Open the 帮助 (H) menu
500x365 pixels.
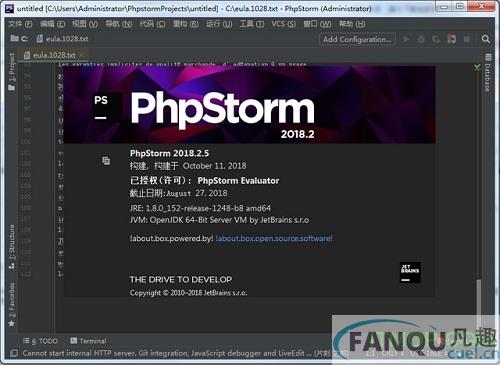pos(352,24)
